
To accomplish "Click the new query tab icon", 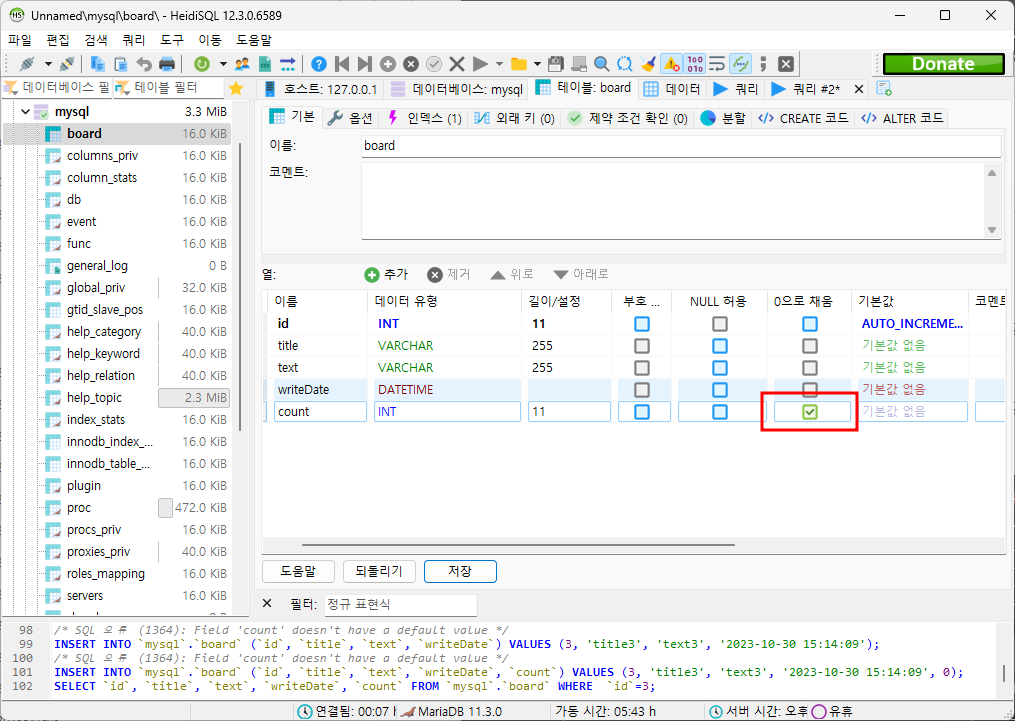I will click(884, 88).
